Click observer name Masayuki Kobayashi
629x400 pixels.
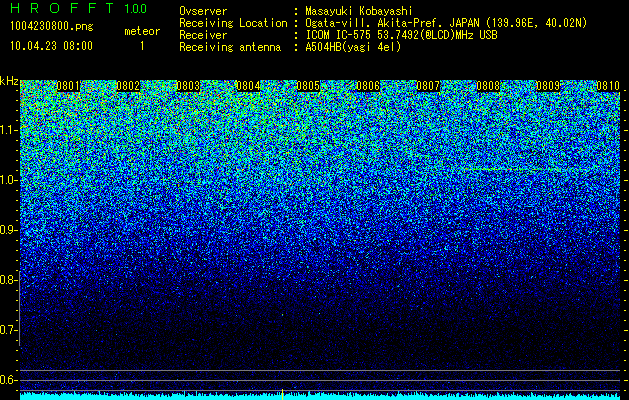pos(359,11)
